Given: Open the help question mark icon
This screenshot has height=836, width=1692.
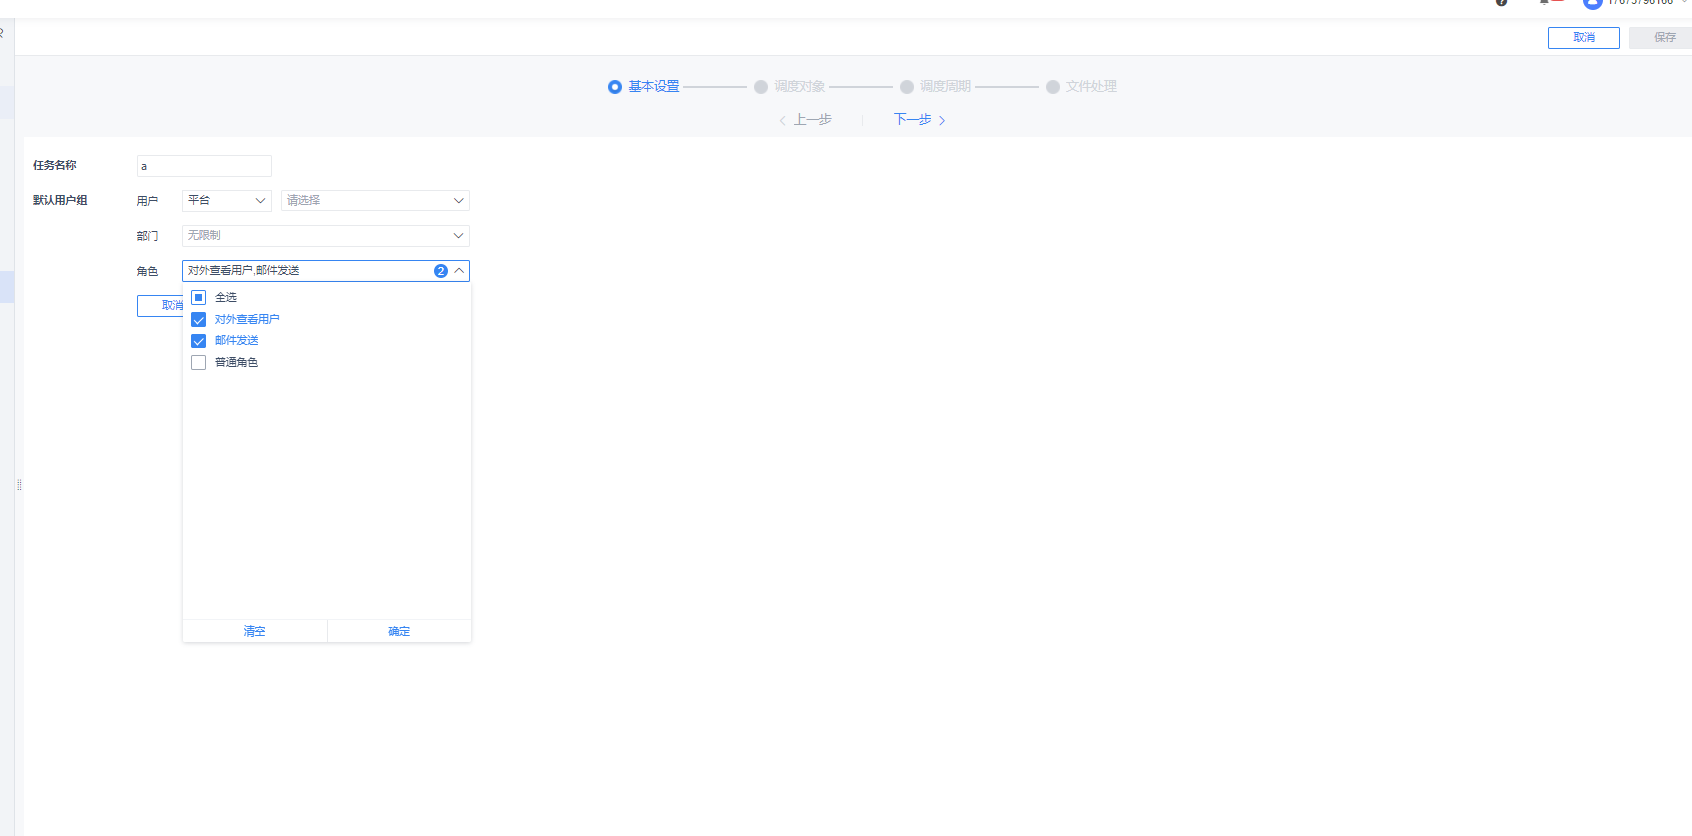Looking at the screenshot, I should [x=1501, y=2].
